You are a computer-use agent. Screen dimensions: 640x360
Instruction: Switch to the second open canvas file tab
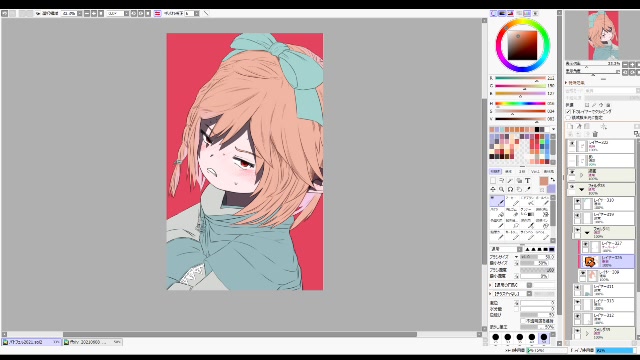[92, 342]
